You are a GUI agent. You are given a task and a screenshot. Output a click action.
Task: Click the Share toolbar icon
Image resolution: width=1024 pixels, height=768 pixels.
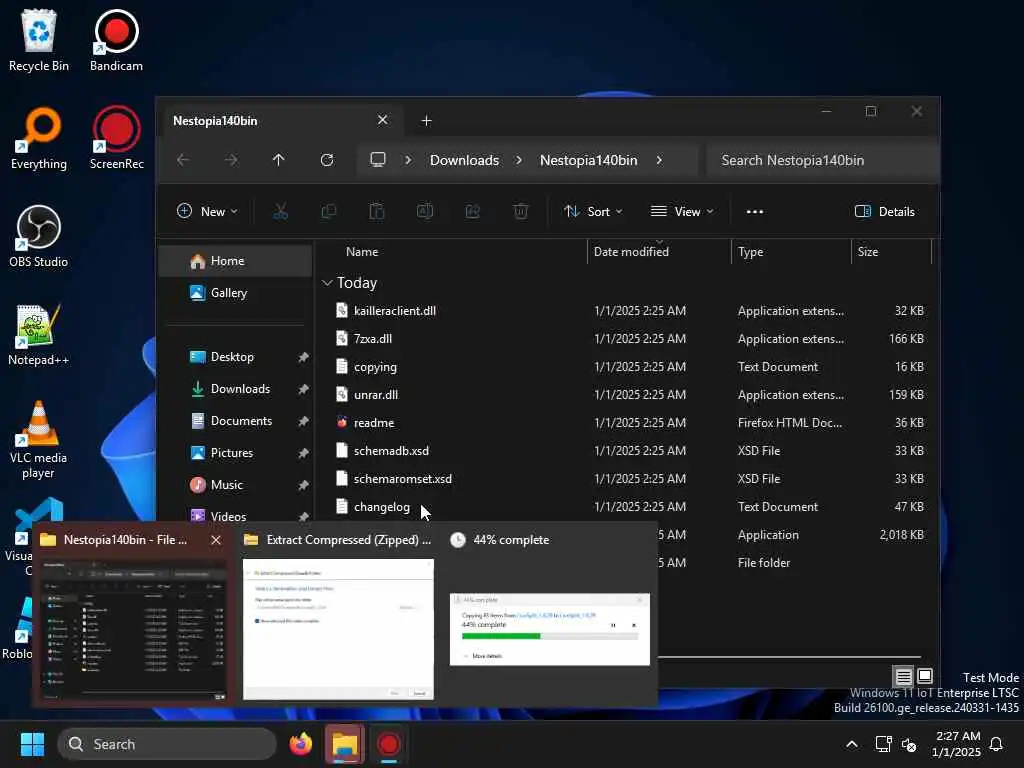473,212
